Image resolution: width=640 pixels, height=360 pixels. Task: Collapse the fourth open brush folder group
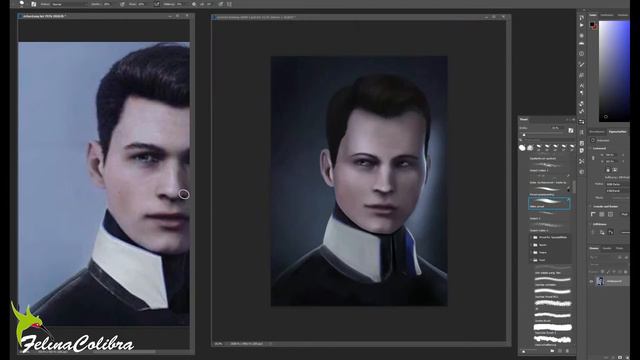tap(531, 260)
